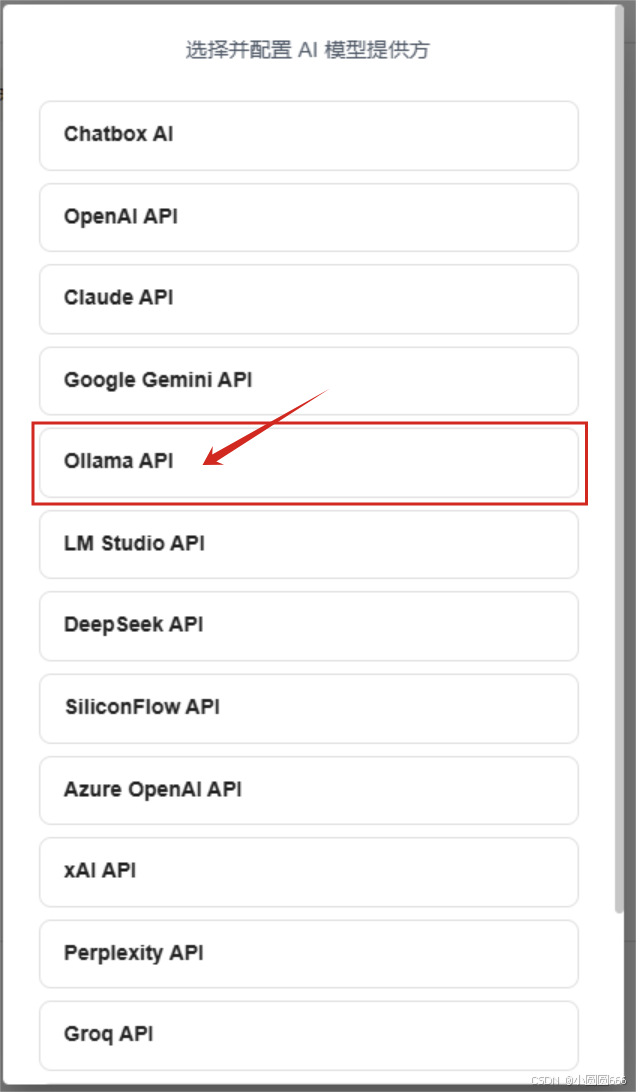The height and width of the screenshot is (1092, 636).
Task: Choose SiliconFlow API from the list
Action: tap(309, 708)
